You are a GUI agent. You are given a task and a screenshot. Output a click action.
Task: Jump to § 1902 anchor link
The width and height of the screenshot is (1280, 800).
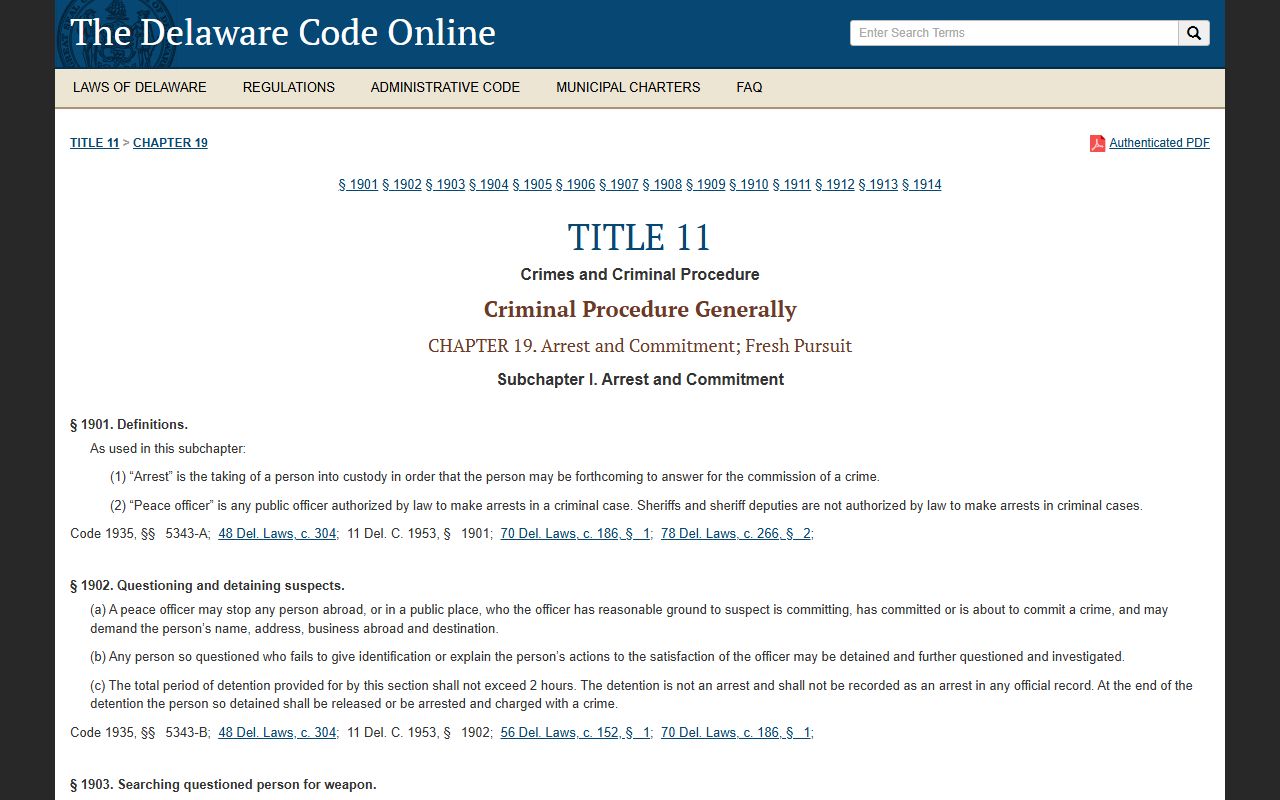pos(402,184)
